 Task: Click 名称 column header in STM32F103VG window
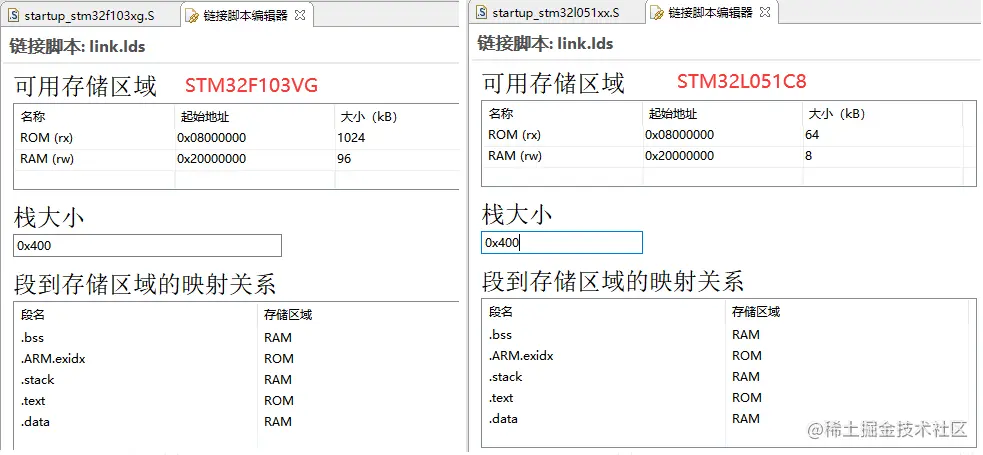tap(33, 117)
